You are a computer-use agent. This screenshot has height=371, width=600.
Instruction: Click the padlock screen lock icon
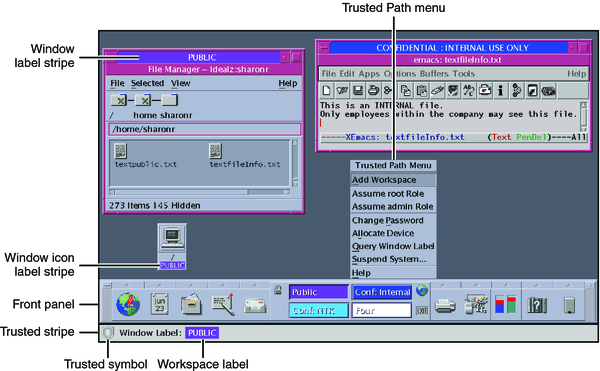(278, 290)
